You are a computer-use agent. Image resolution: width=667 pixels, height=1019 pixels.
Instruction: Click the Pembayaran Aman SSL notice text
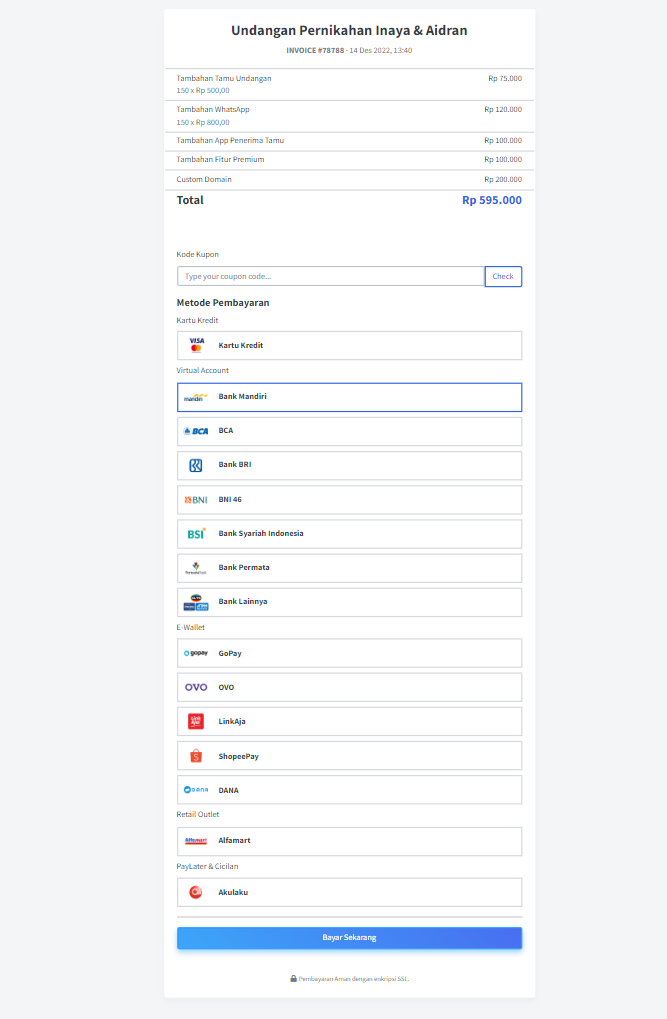click(x=354, y=979)
